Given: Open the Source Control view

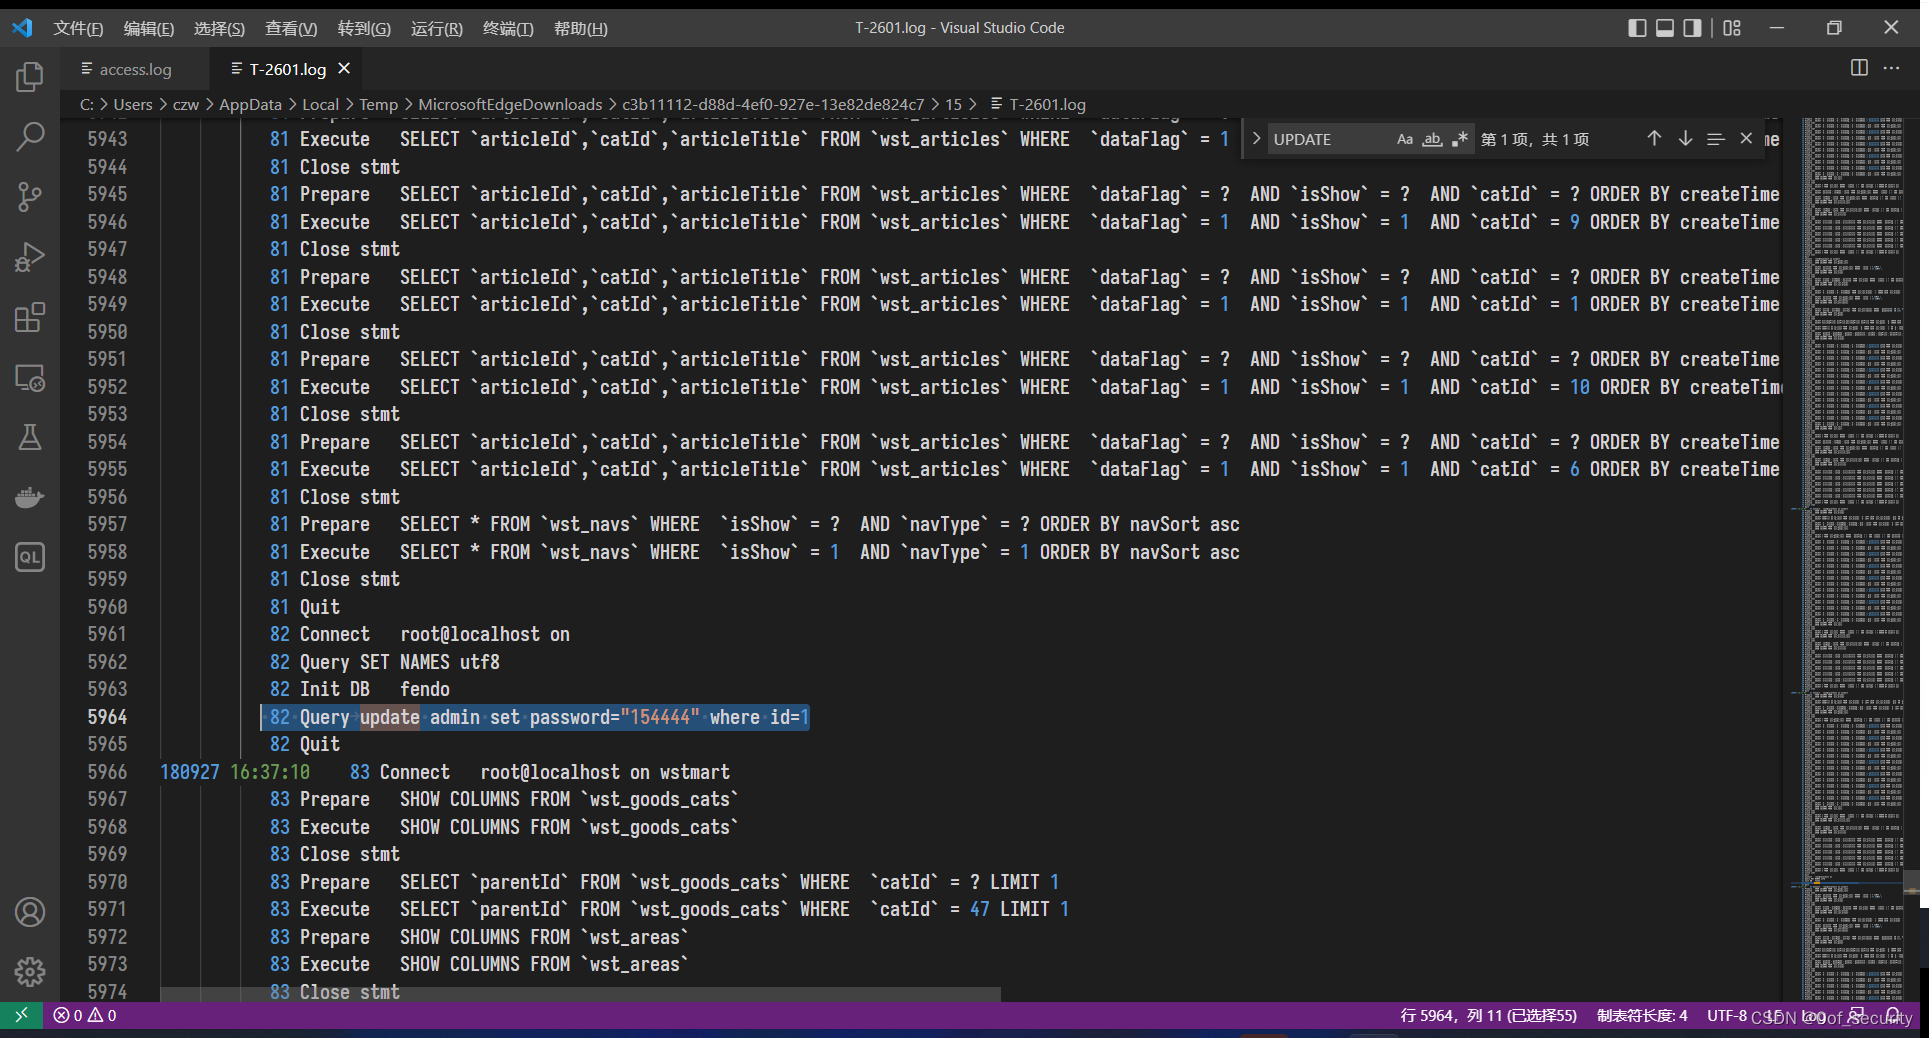Looking at the screenshot, I should [x=30, y=197].
